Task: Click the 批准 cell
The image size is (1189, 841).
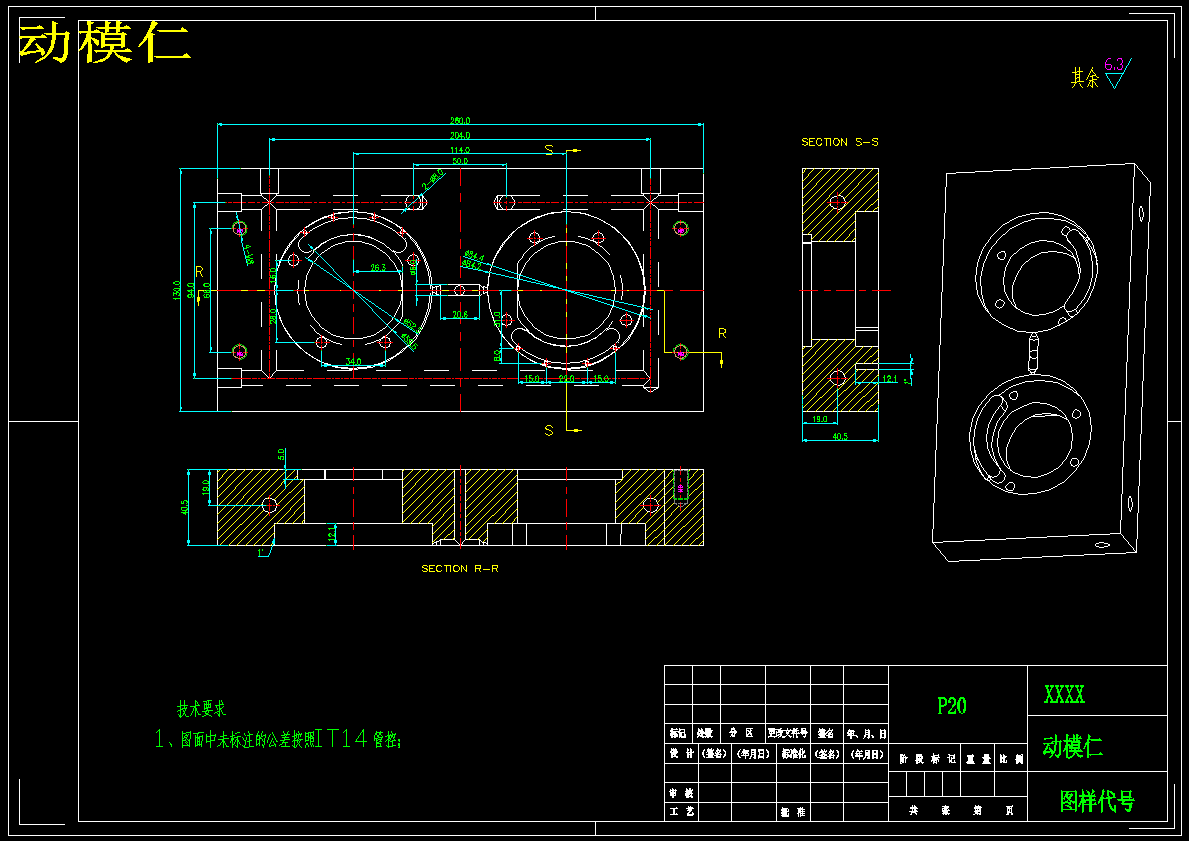Action: 793,811
